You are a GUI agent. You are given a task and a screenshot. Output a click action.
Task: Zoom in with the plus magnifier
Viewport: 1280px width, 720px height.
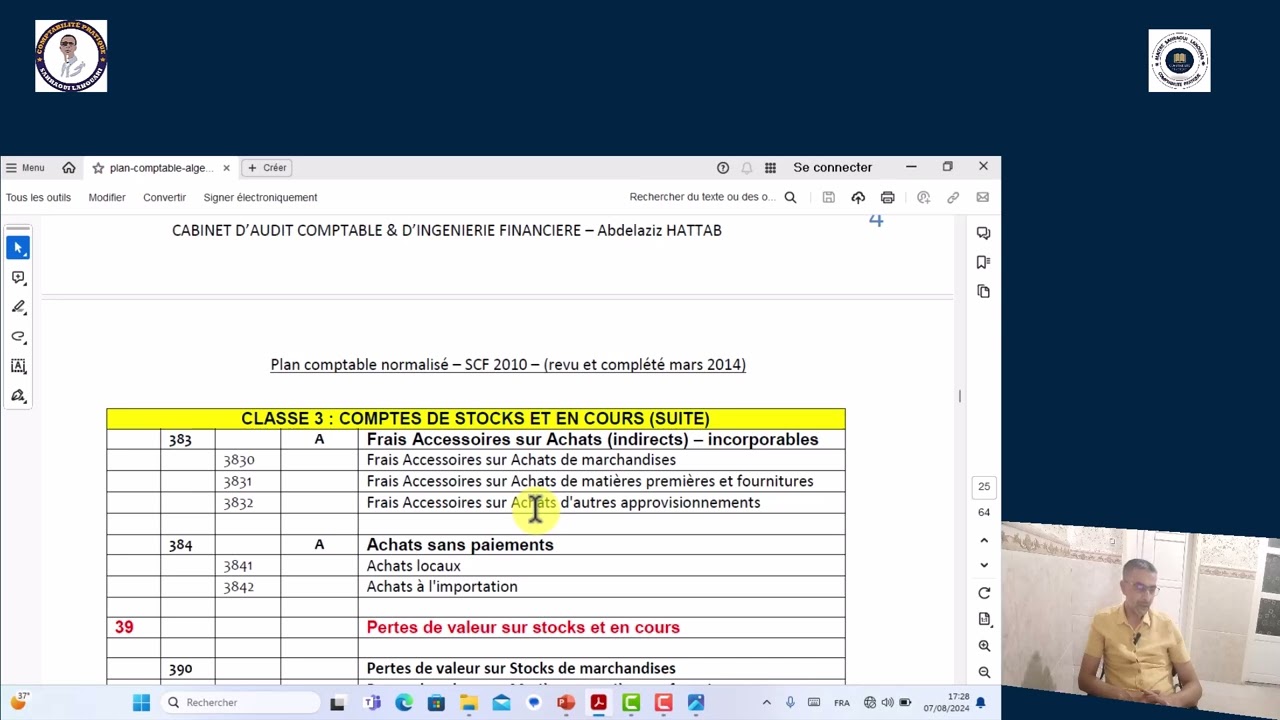(x=984, y=646)
